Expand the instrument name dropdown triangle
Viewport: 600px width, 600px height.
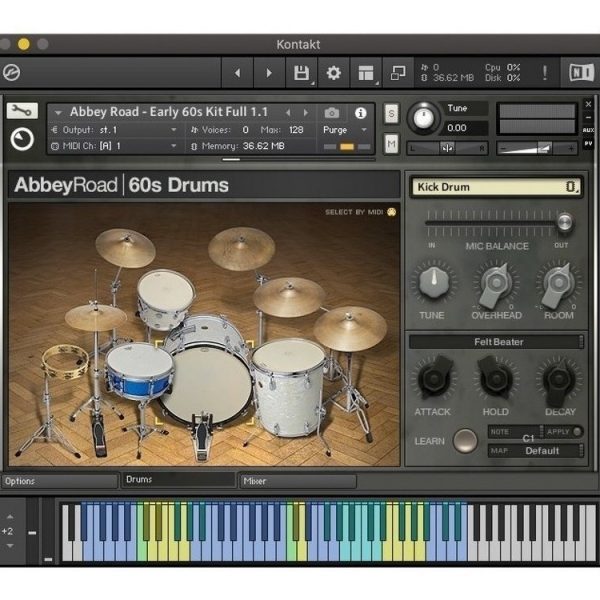coord(58,113)
